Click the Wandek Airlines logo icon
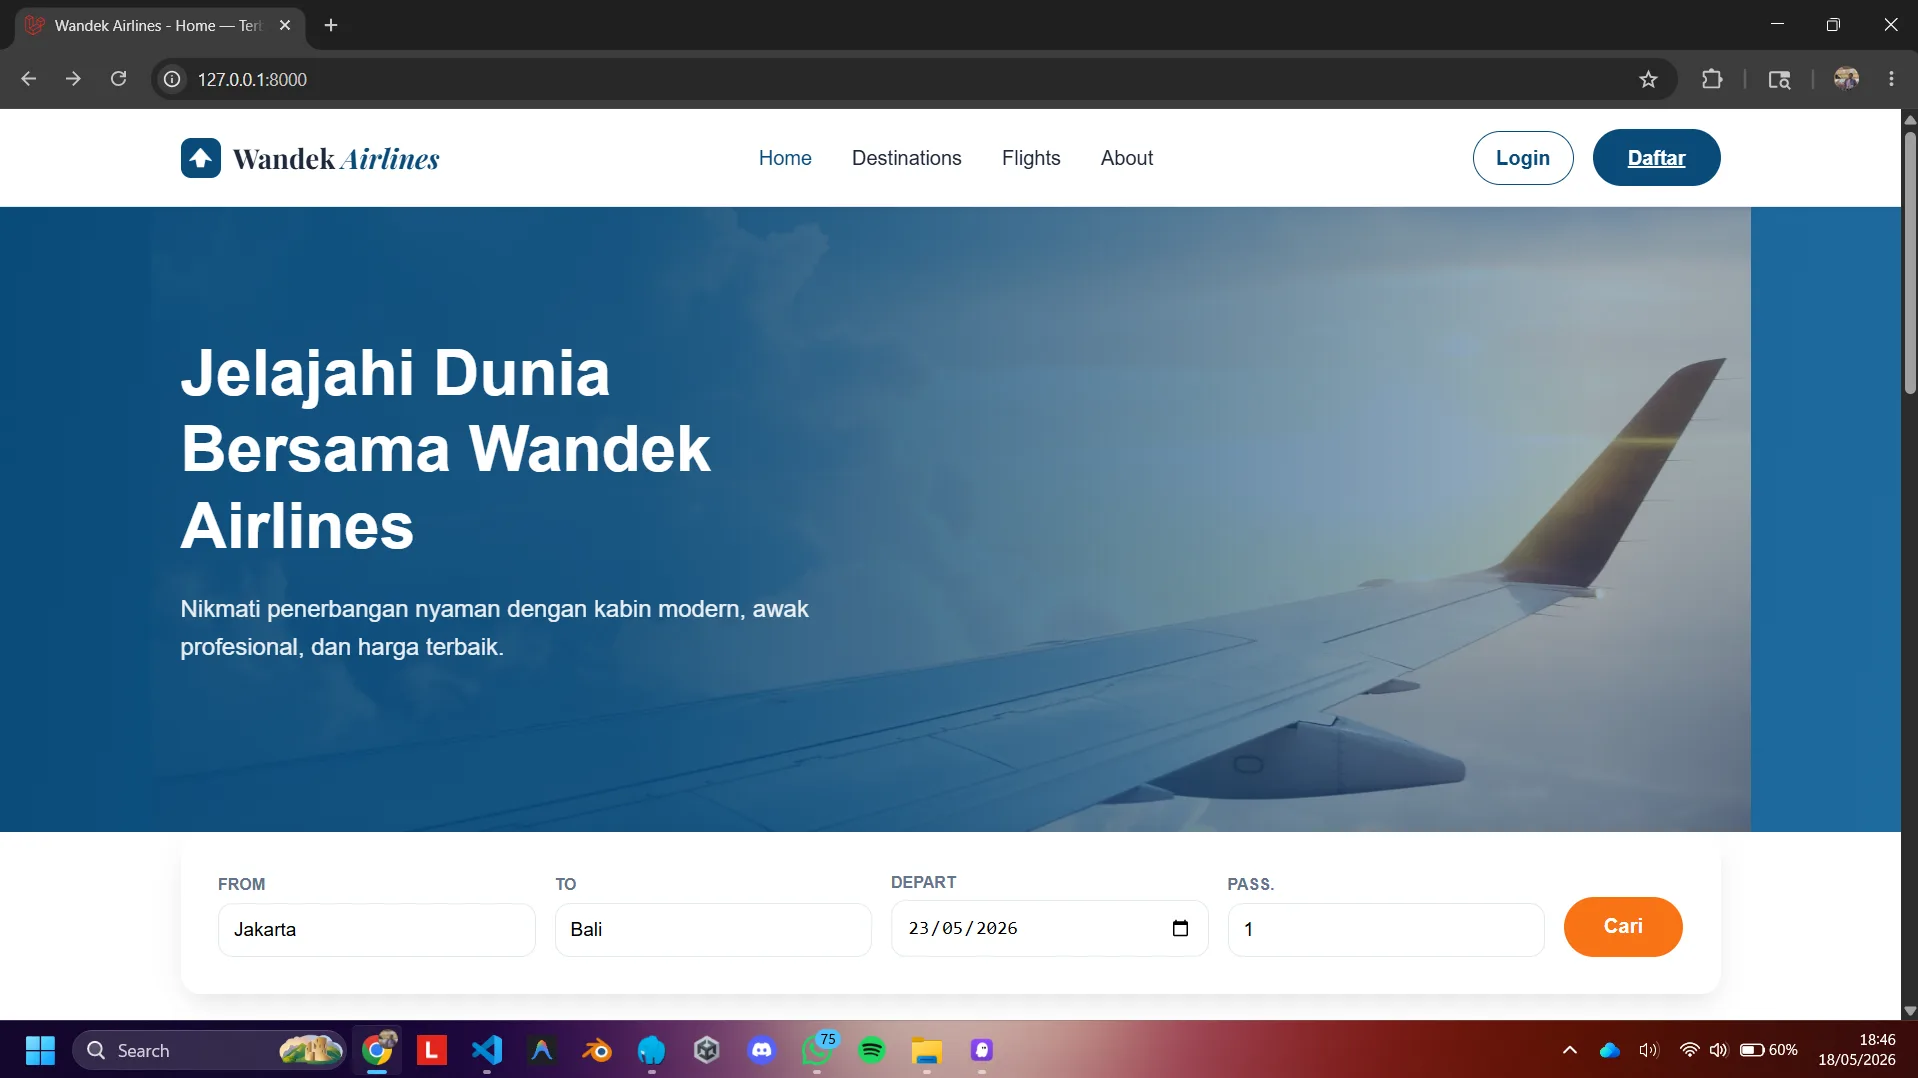1918x1078 pixels. 201,158
